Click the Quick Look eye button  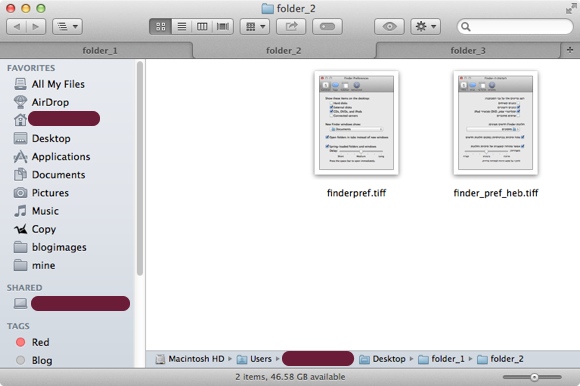coord(389,27)
